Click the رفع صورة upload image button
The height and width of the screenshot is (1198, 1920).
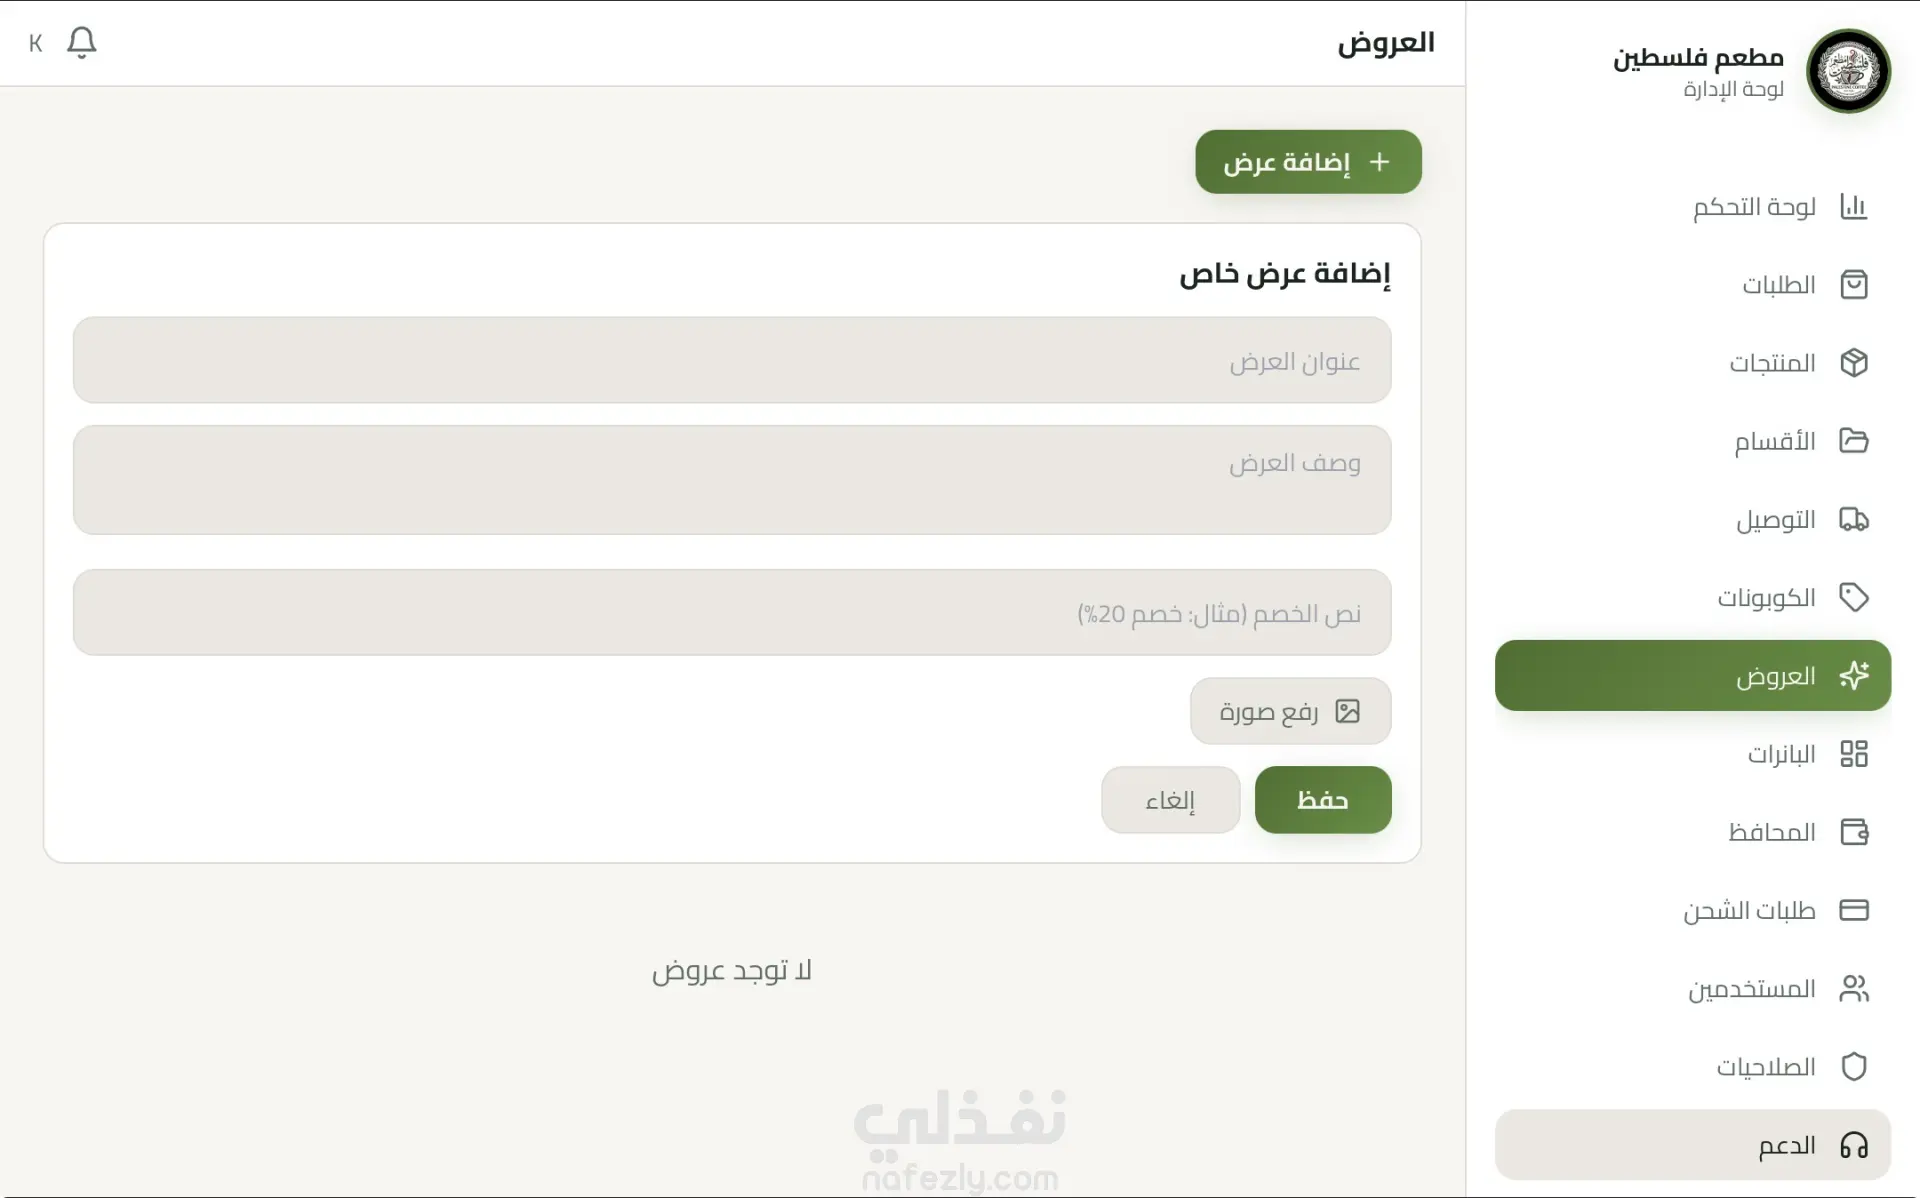[x=1289, y=711]
